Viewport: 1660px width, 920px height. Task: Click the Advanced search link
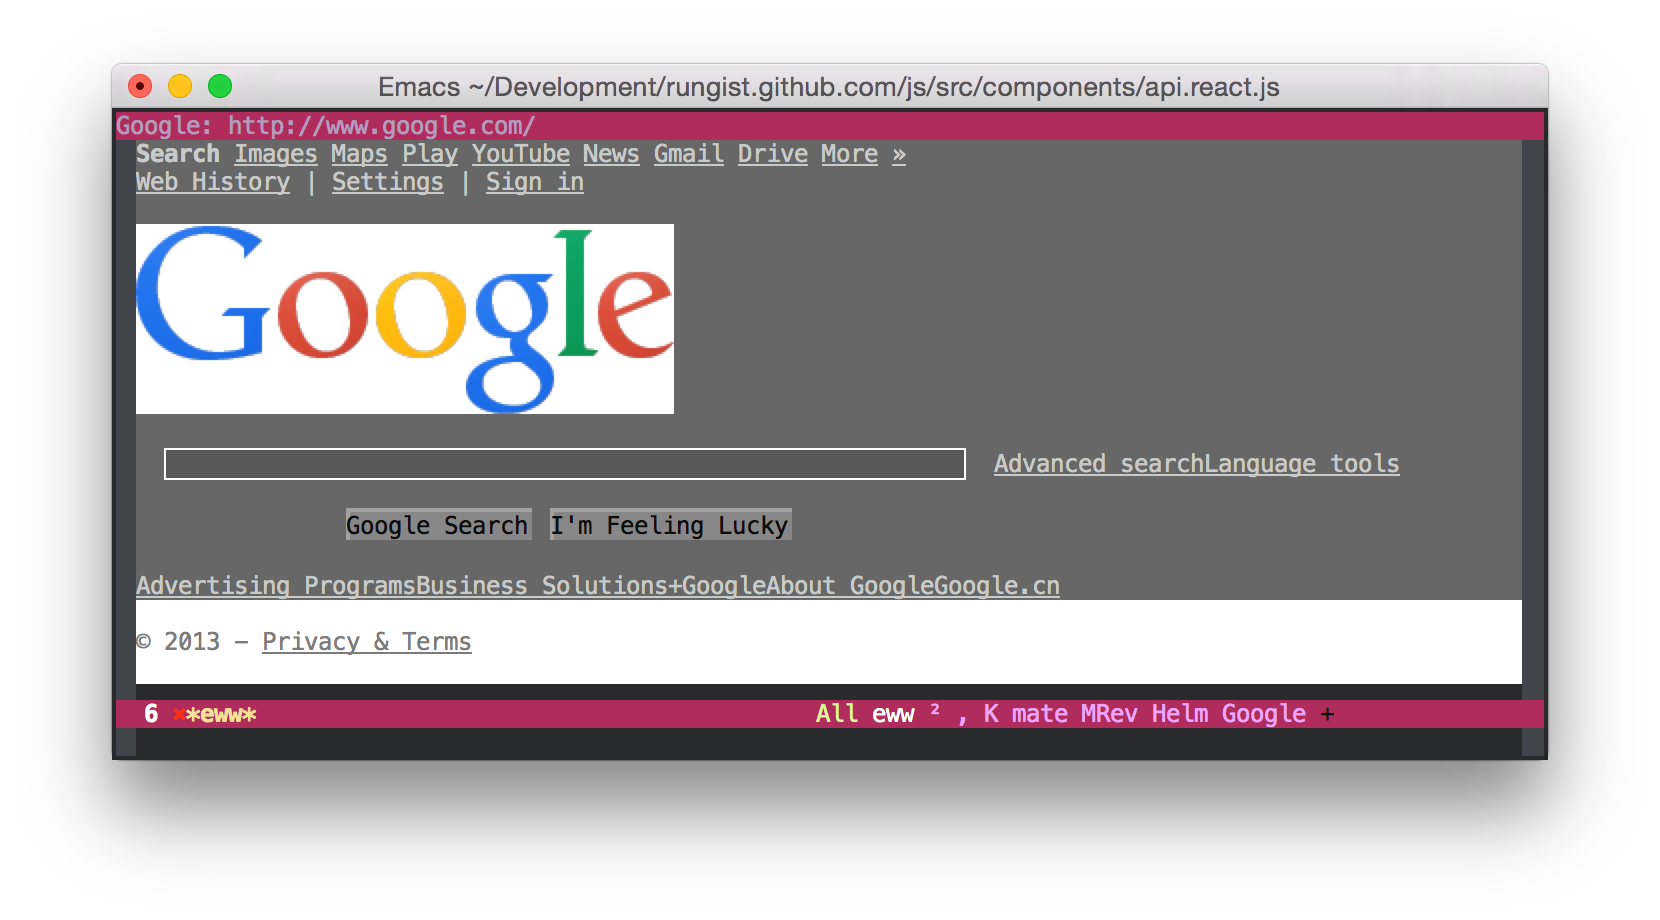coord(1099,464)
